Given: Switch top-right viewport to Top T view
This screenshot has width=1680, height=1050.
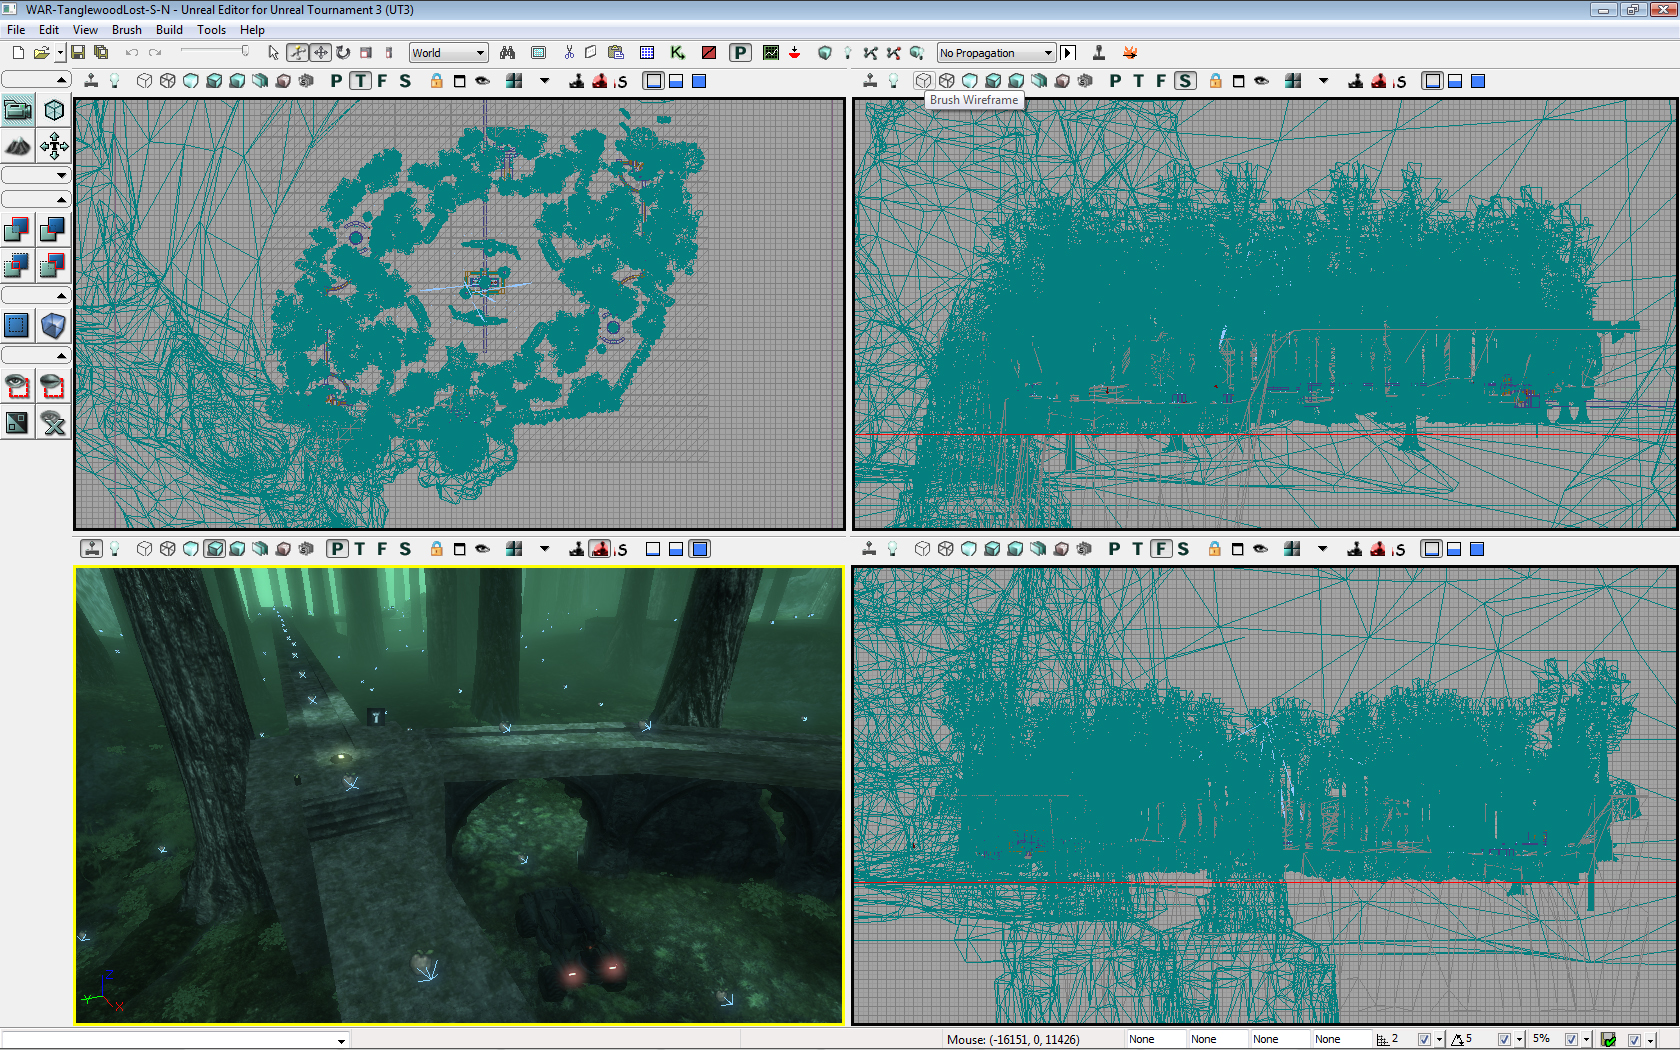Looking at the screenshot, I should click(1138, 81).
